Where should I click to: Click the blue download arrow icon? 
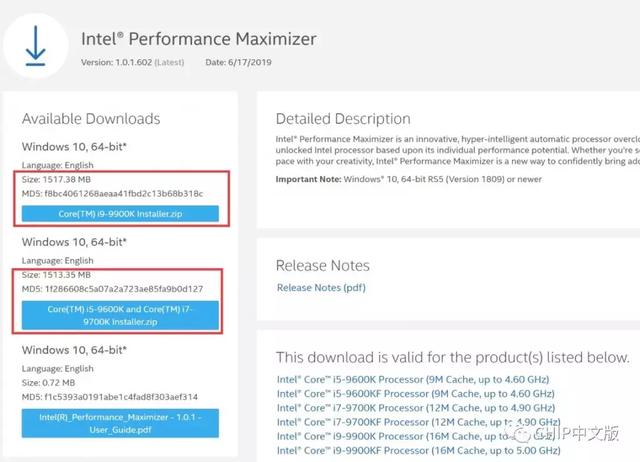click(36, 46)
